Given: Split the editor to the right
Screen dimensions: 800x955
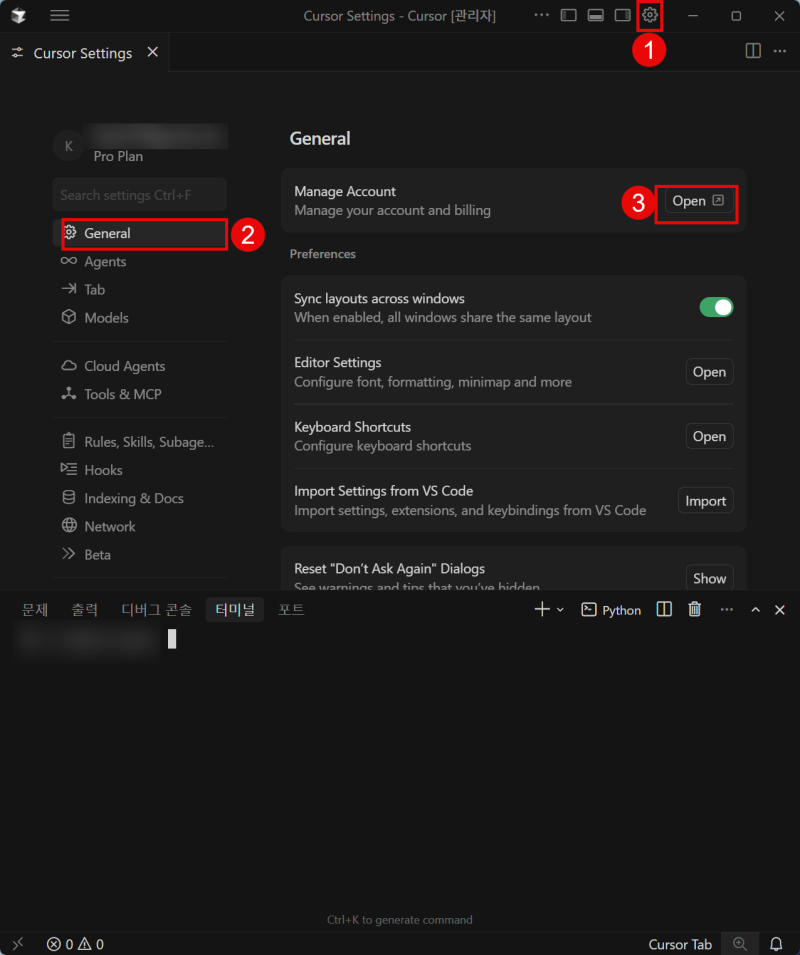Looking at the screenshot, I should (x=753, y=51).
